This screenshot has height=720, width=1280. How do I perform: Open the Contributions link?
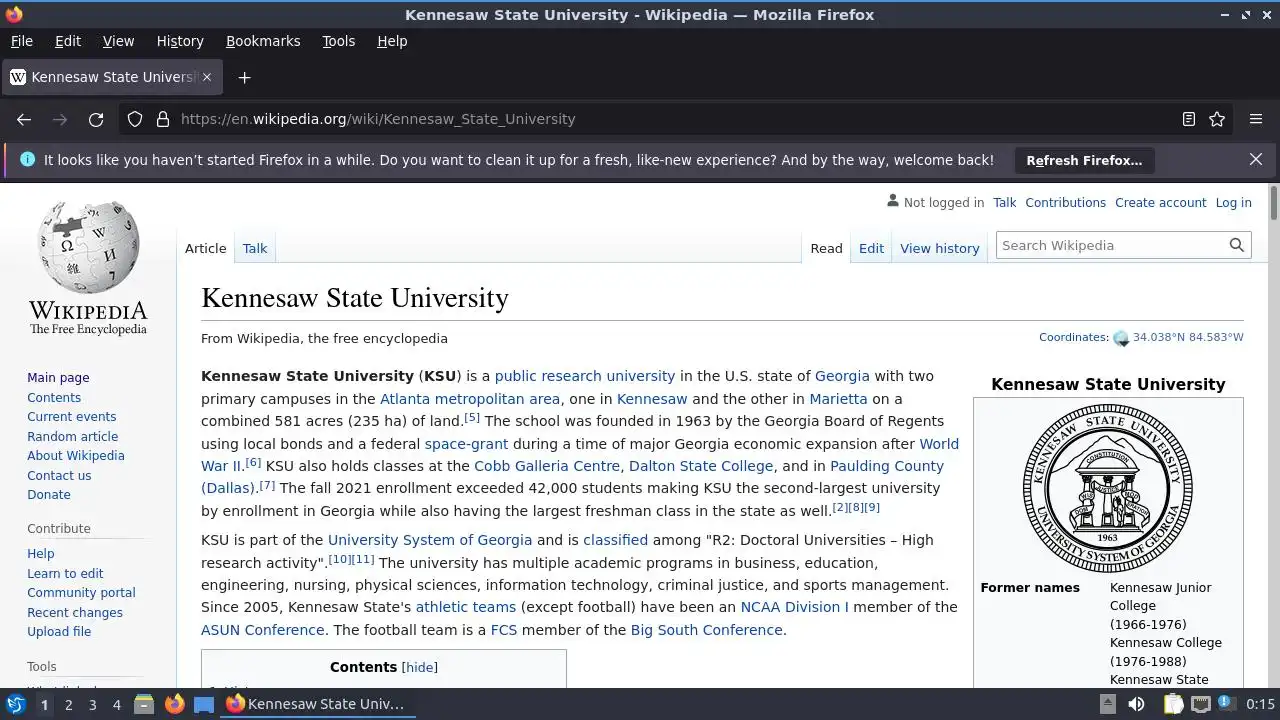click(x=1065, y=202)
